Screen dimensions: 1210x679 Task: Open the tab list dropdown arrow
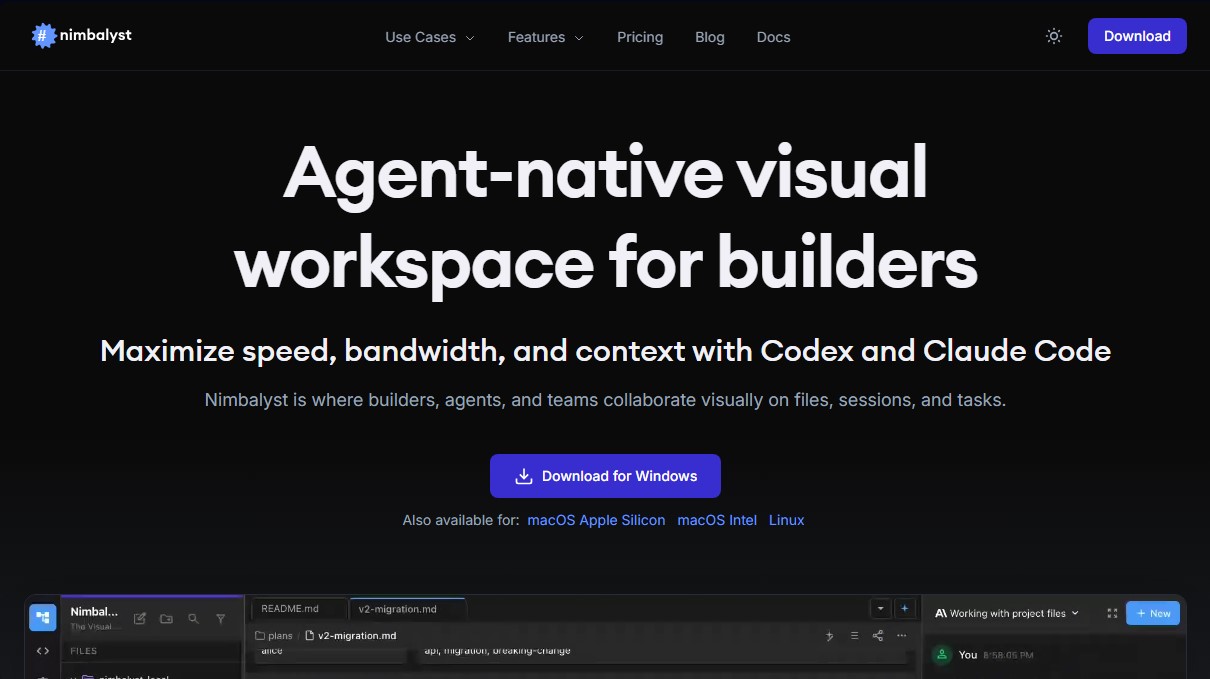tap(880, 608)
